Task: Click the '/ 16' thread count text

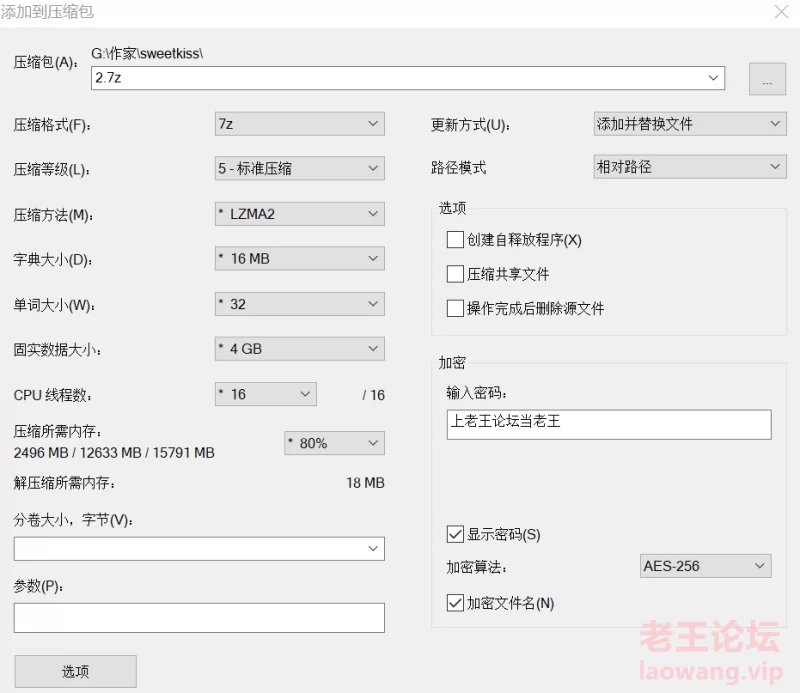Action: coord(373,395)
